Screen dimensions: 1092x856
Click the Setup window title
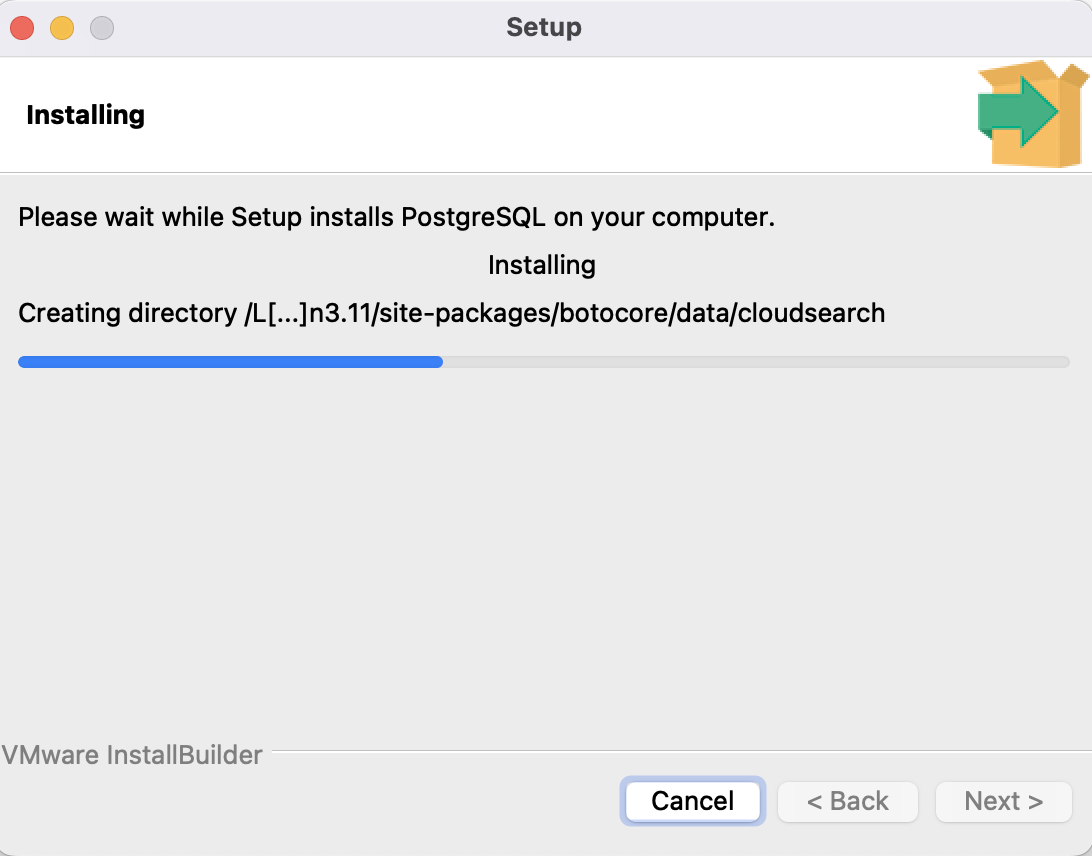coord(544,27)
